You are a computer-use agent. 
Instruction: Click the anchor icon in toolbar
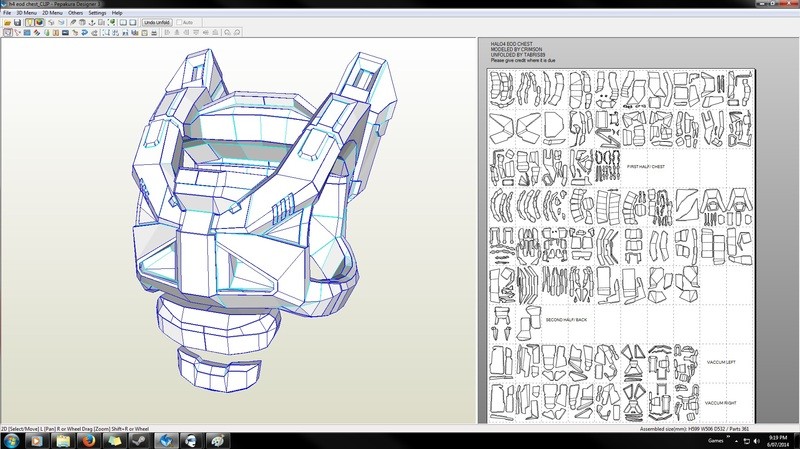92,22
